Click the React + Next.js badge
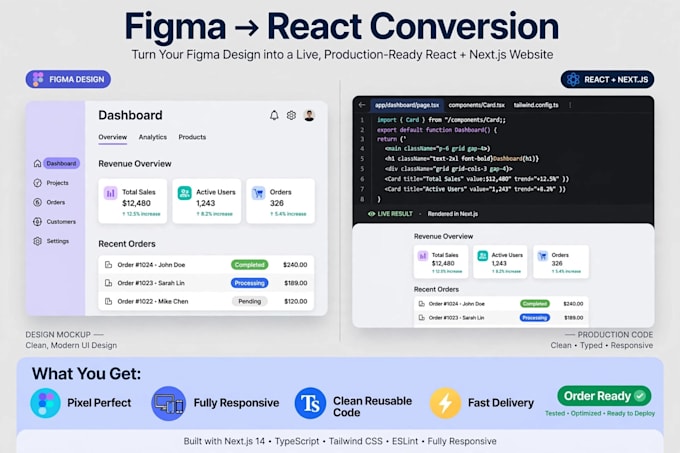680x453 pixels. click(x=607, y=80)
